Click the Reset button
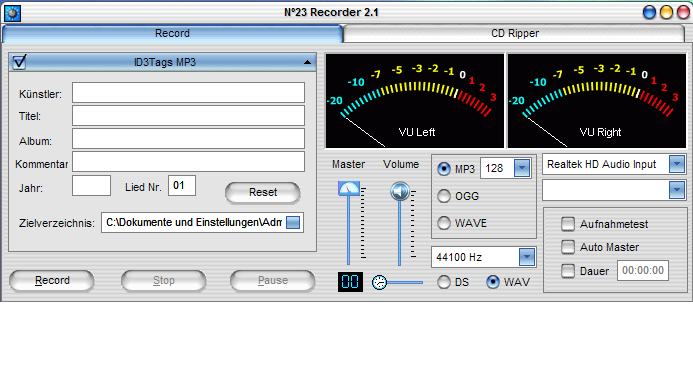The image size is (693, 384). point(263,192)
